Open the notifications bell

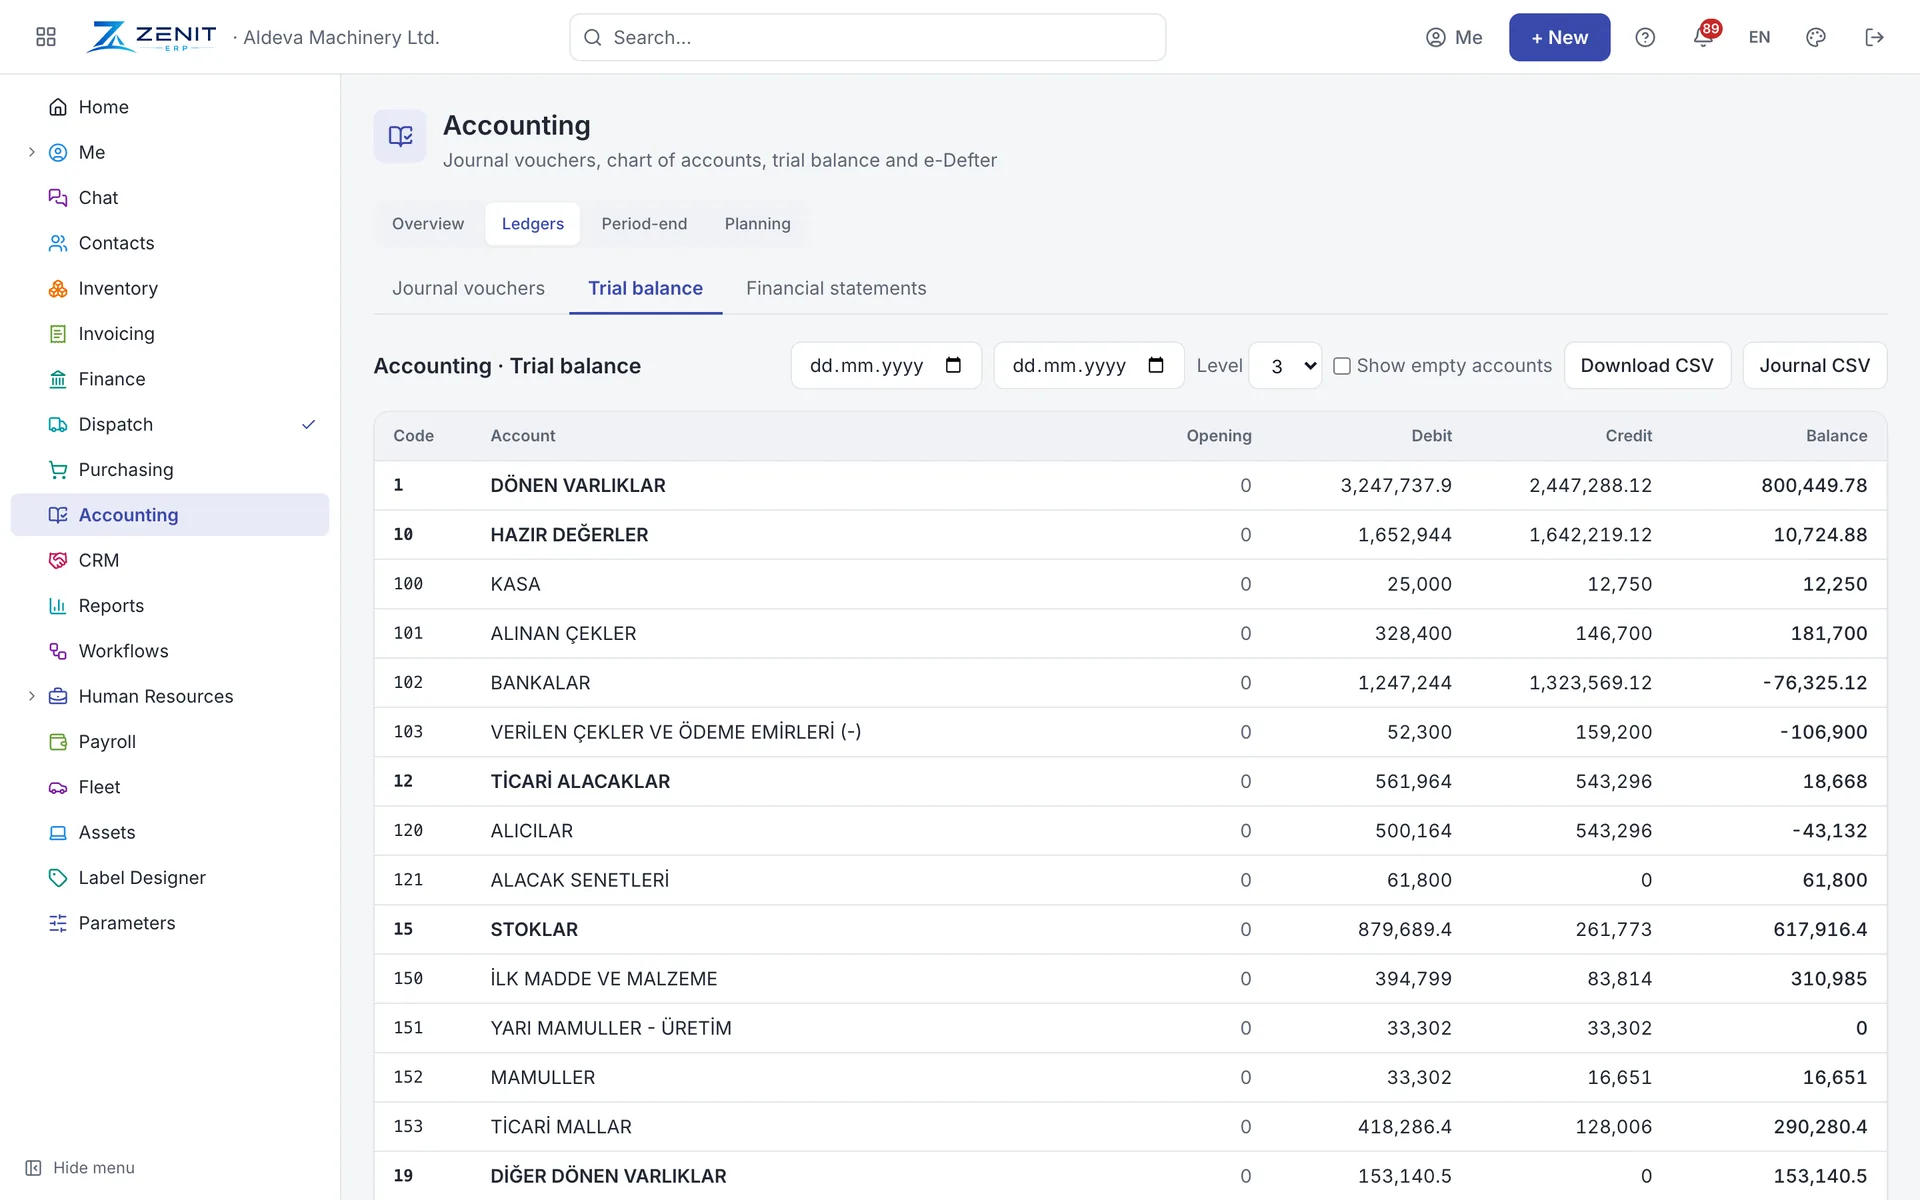pyautogui.click(x=1703, y=37)
